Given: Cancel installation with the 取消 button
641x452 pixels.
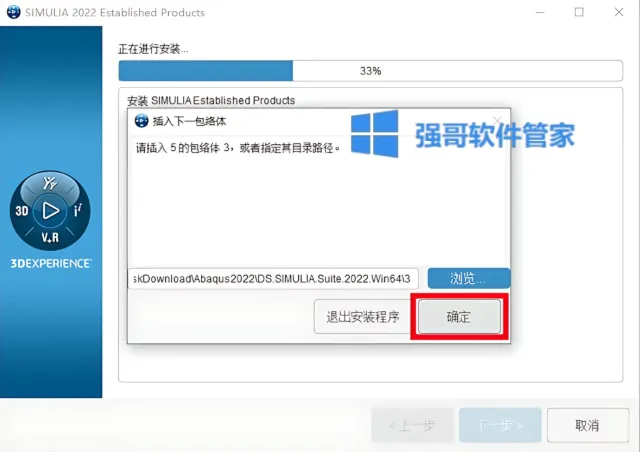Looking at the screenshot, I should click(x=587, y=425).
